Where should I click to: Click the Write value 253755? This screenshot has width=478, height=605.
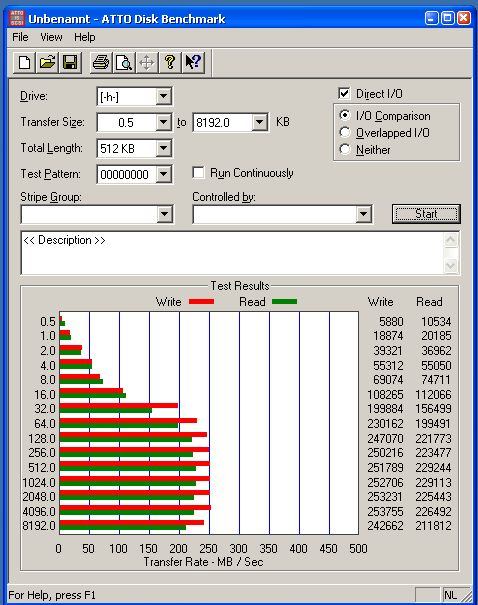385,512
